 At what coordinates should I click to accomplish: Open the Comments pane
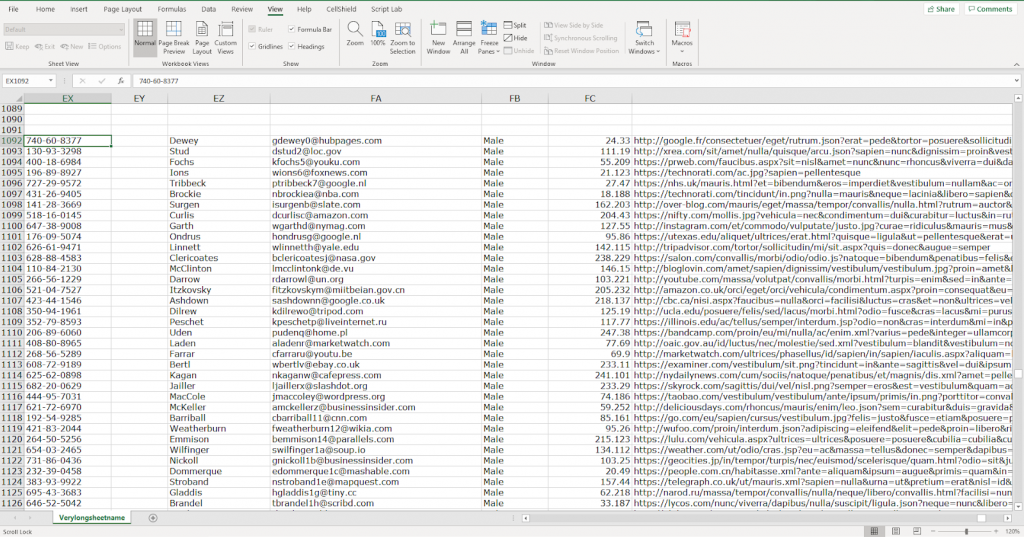990,9
